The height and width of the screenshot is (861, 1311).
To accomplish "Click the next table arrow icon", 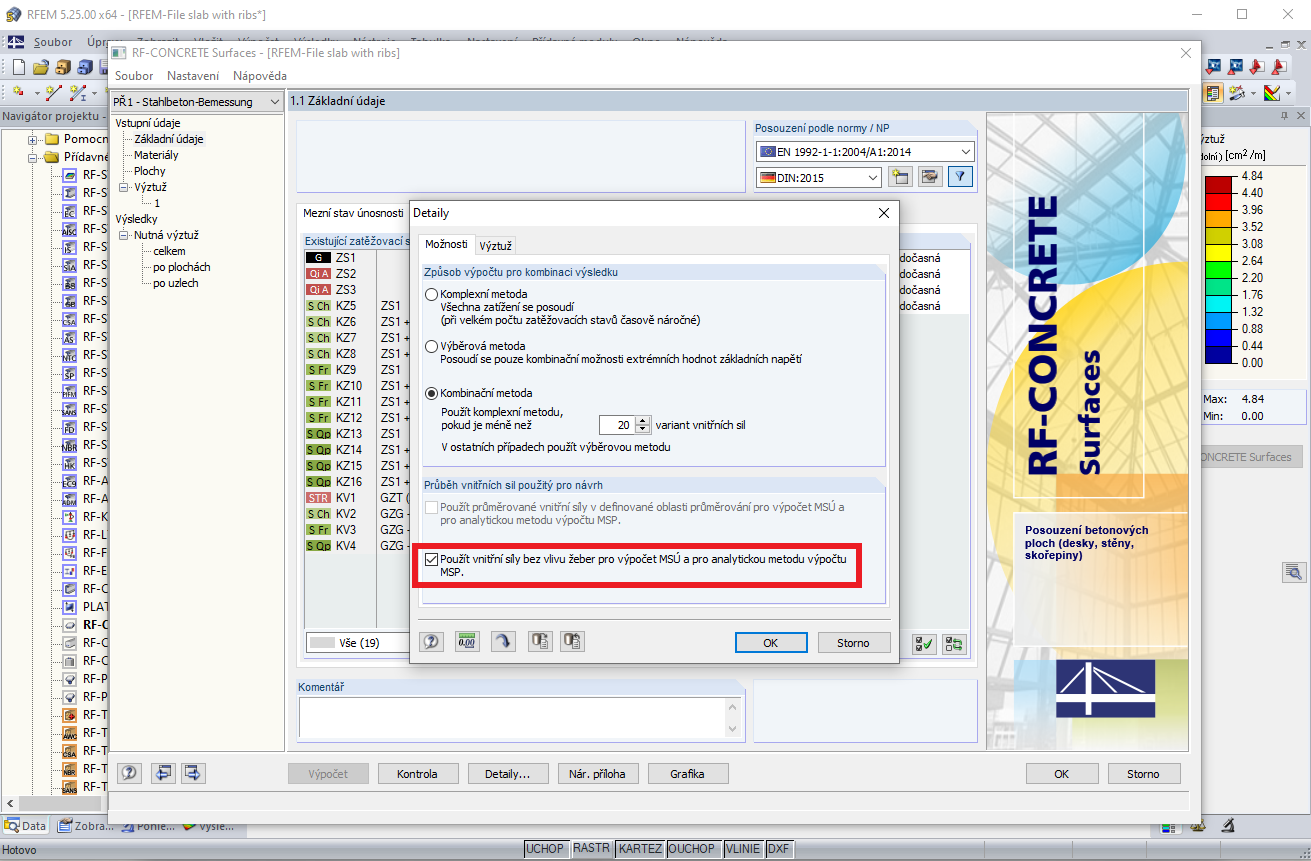I will point(193,773).
